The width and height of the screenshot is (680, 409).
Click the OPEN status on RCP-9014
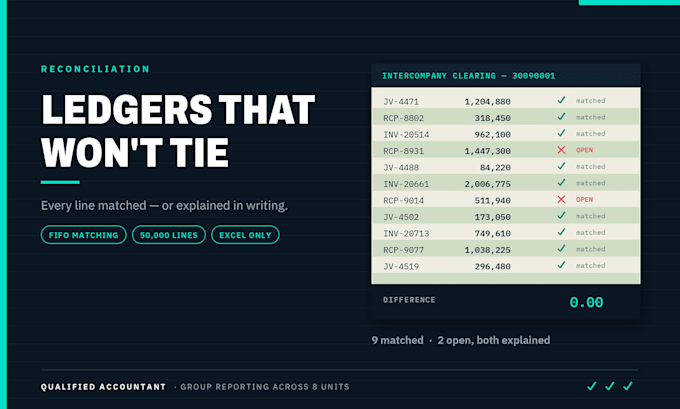tap(584, 200)
